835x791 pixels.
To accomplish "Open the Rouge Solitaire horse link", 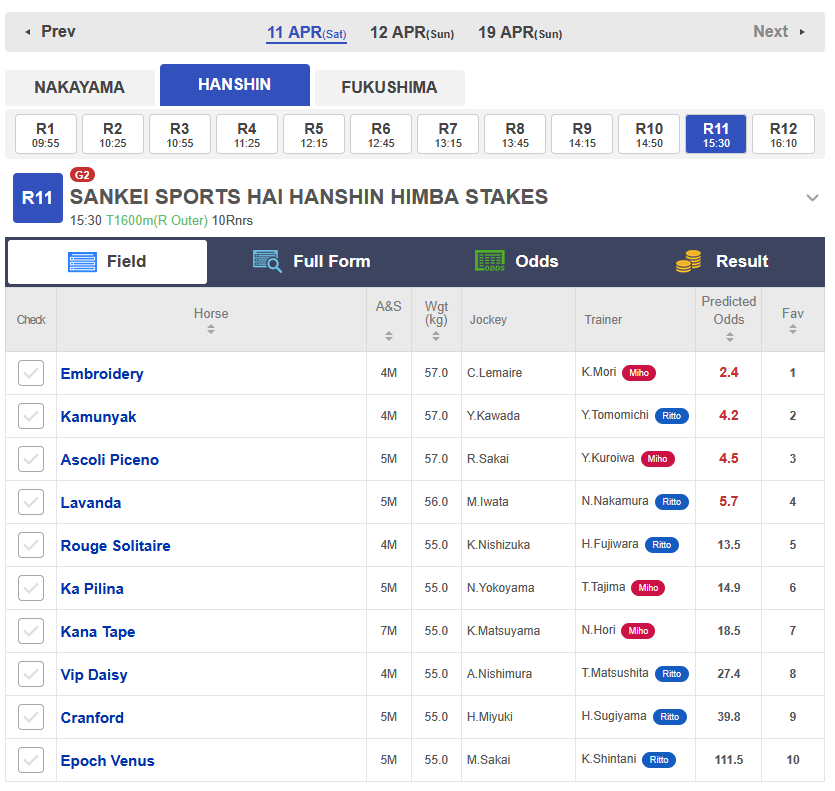I will point(116,545).
